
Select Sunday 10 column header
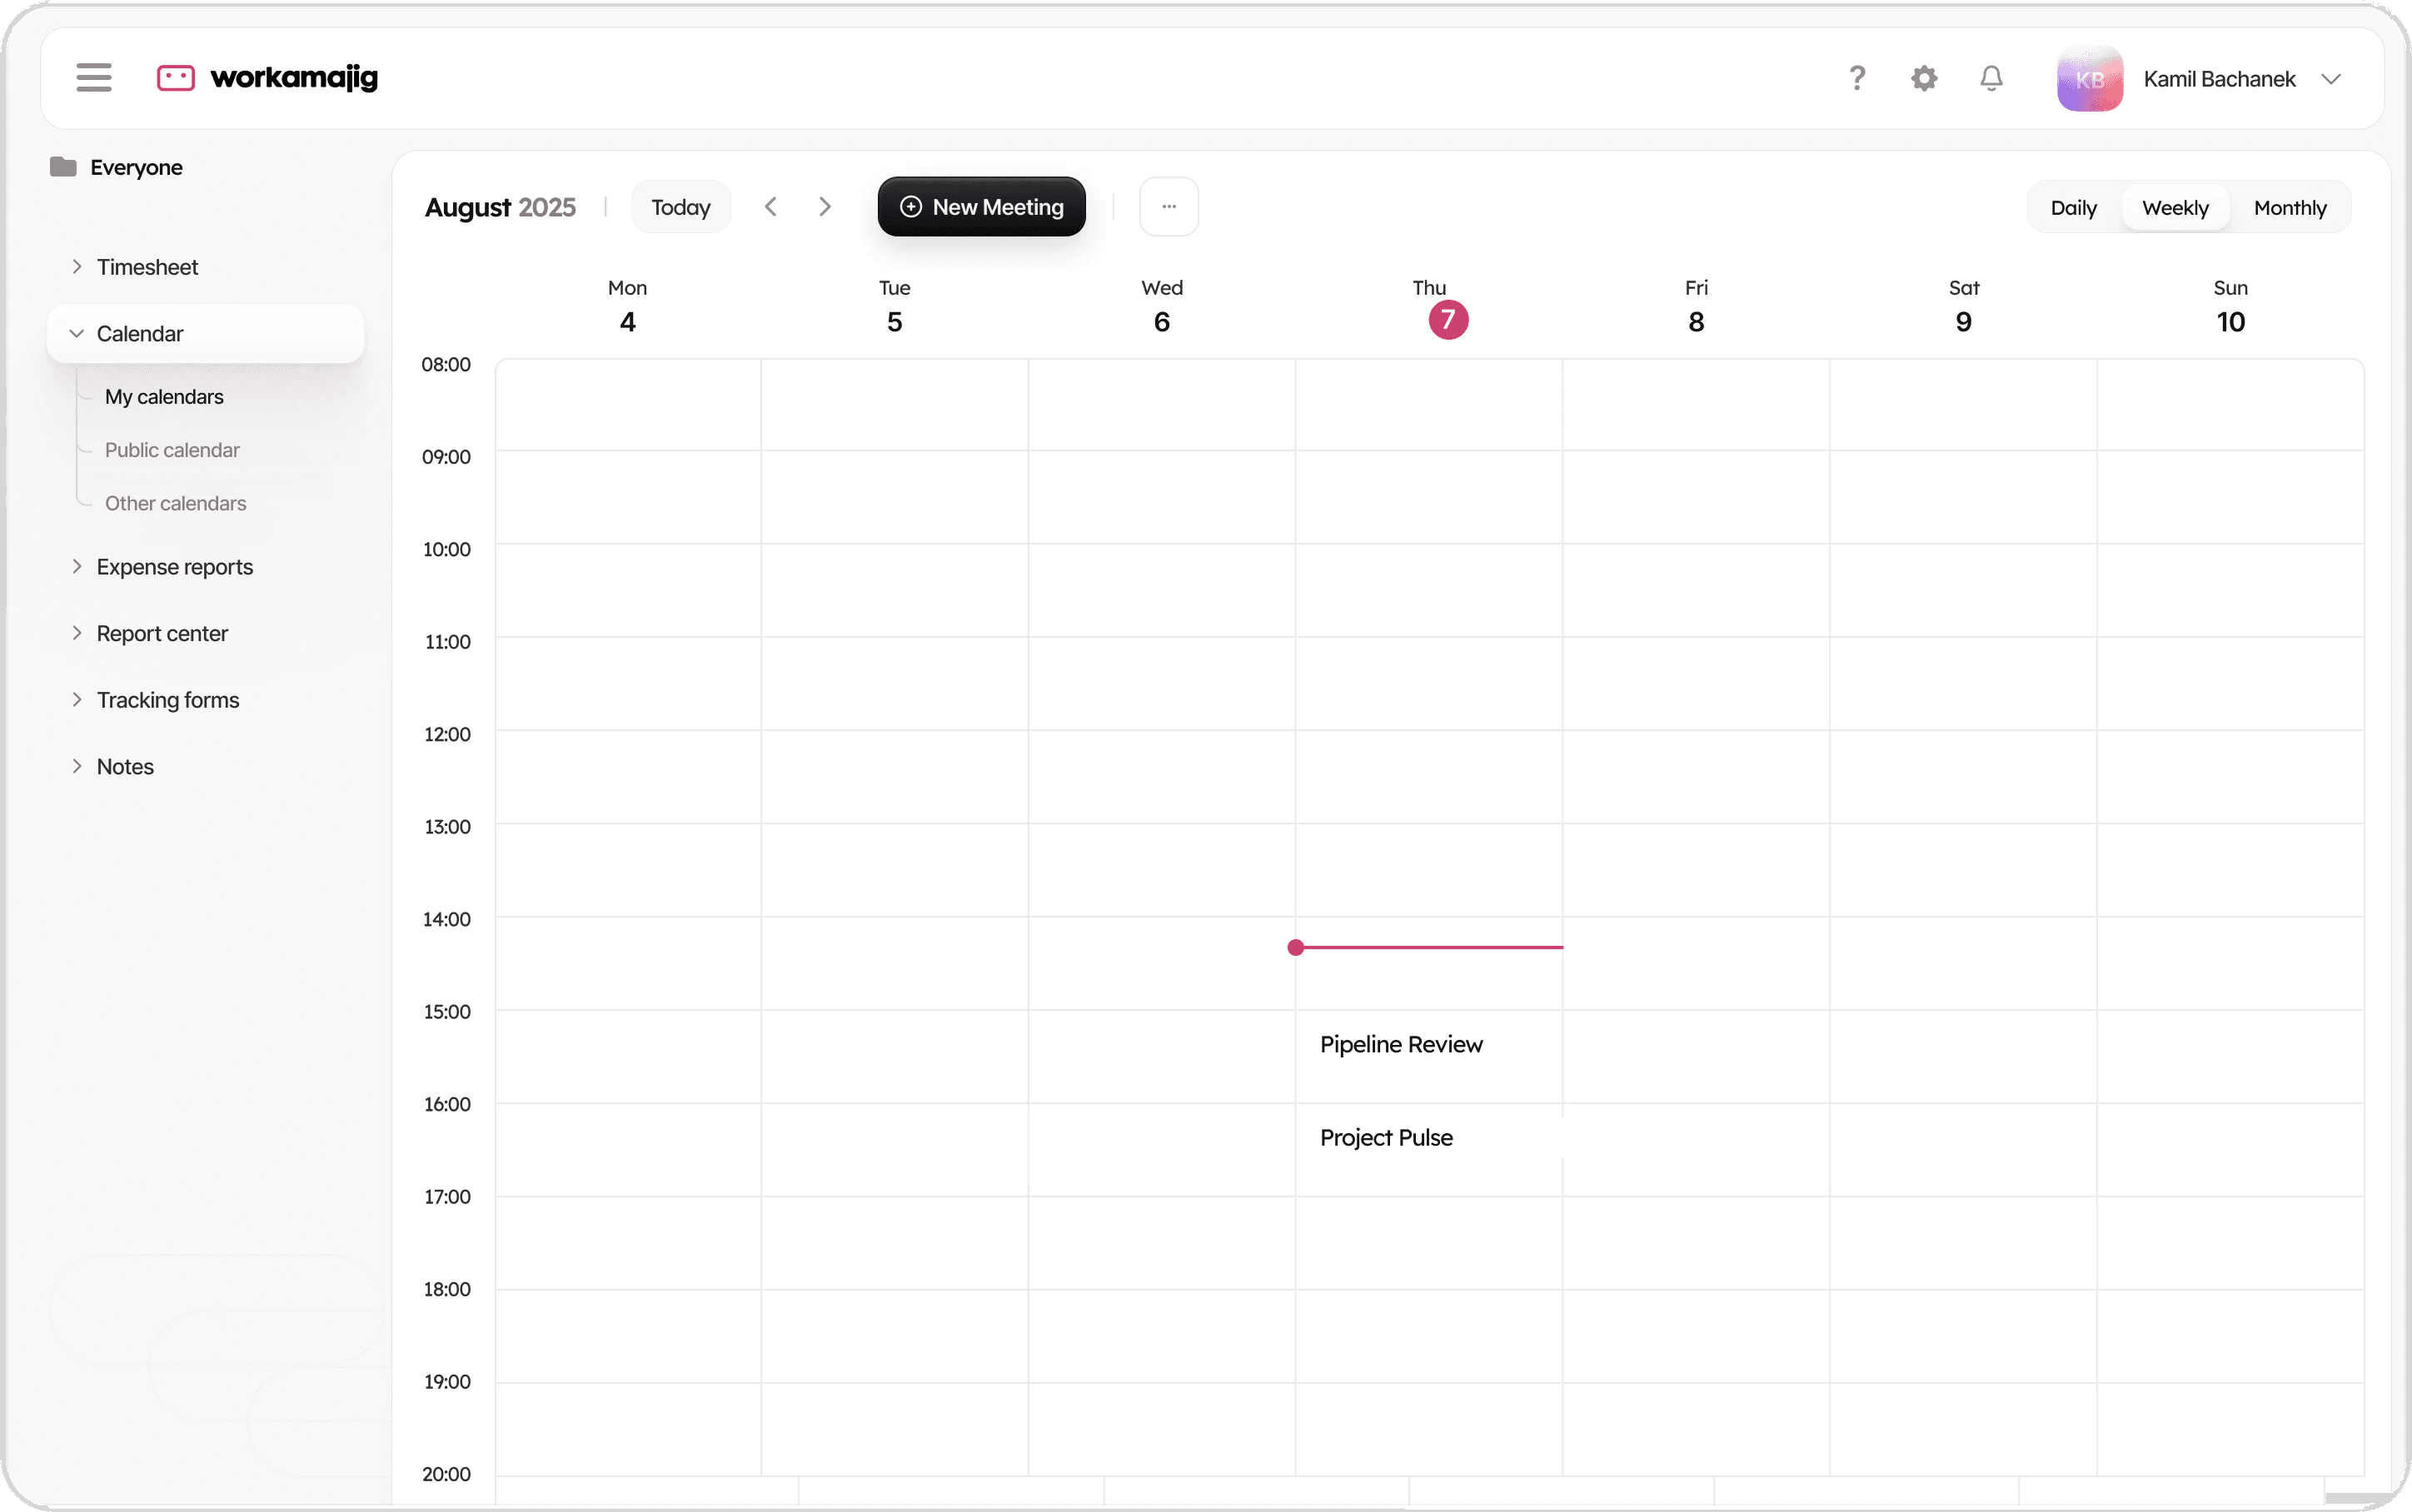point(2230,307)
